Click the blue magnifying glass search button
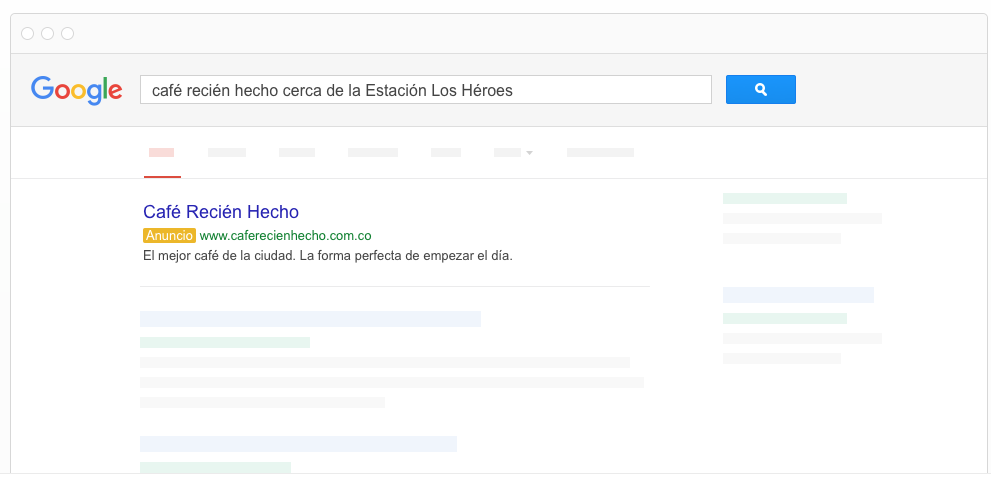991x481 pixels. [x=760, y=90]
